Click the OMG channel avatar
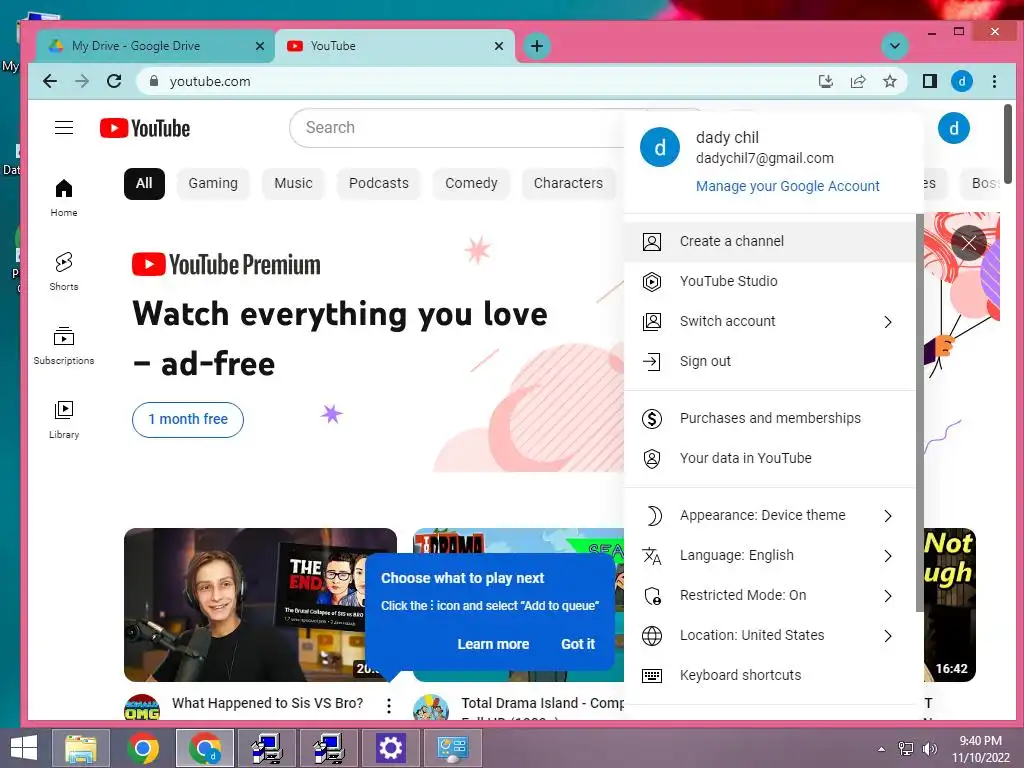Viewport: 1024px width, 768px height. (x=142, y=708)
